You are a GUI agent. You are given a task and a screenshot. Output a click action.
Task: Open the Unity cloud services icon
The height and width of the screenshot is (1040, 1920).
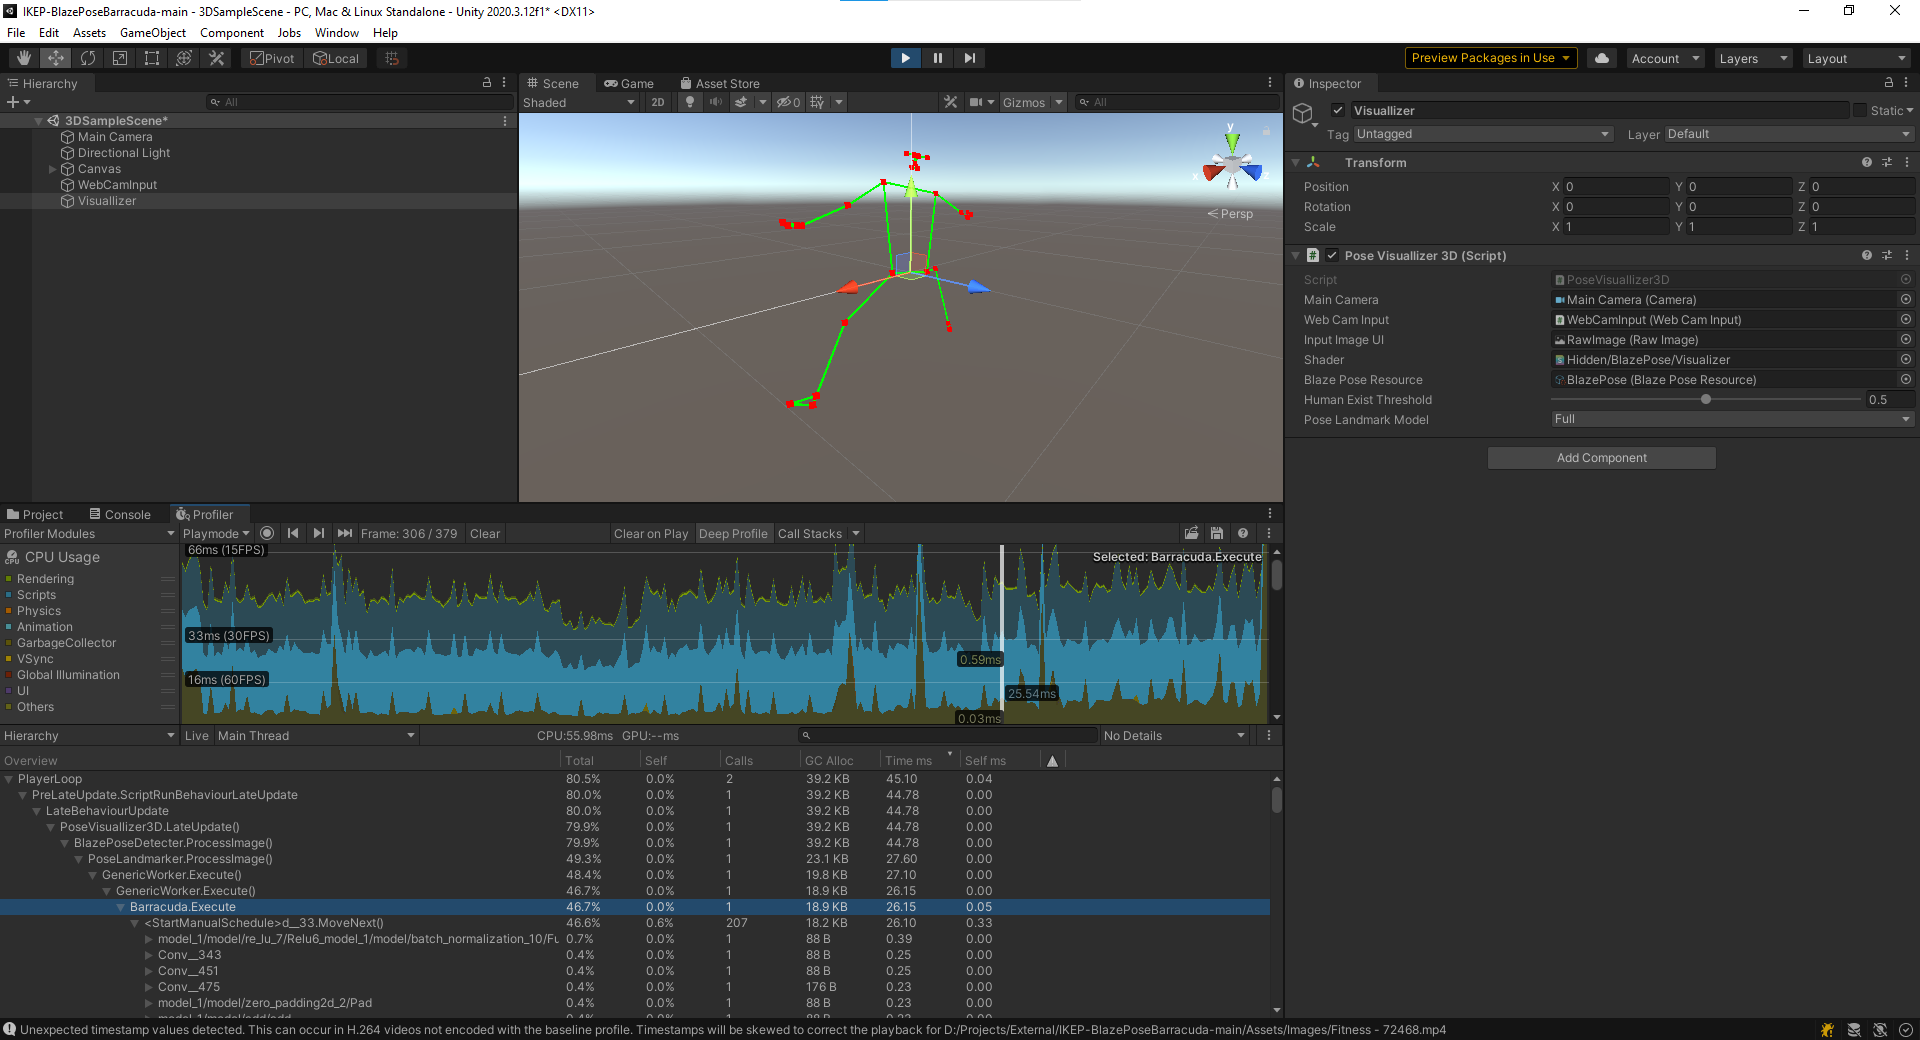(1601, 58)
